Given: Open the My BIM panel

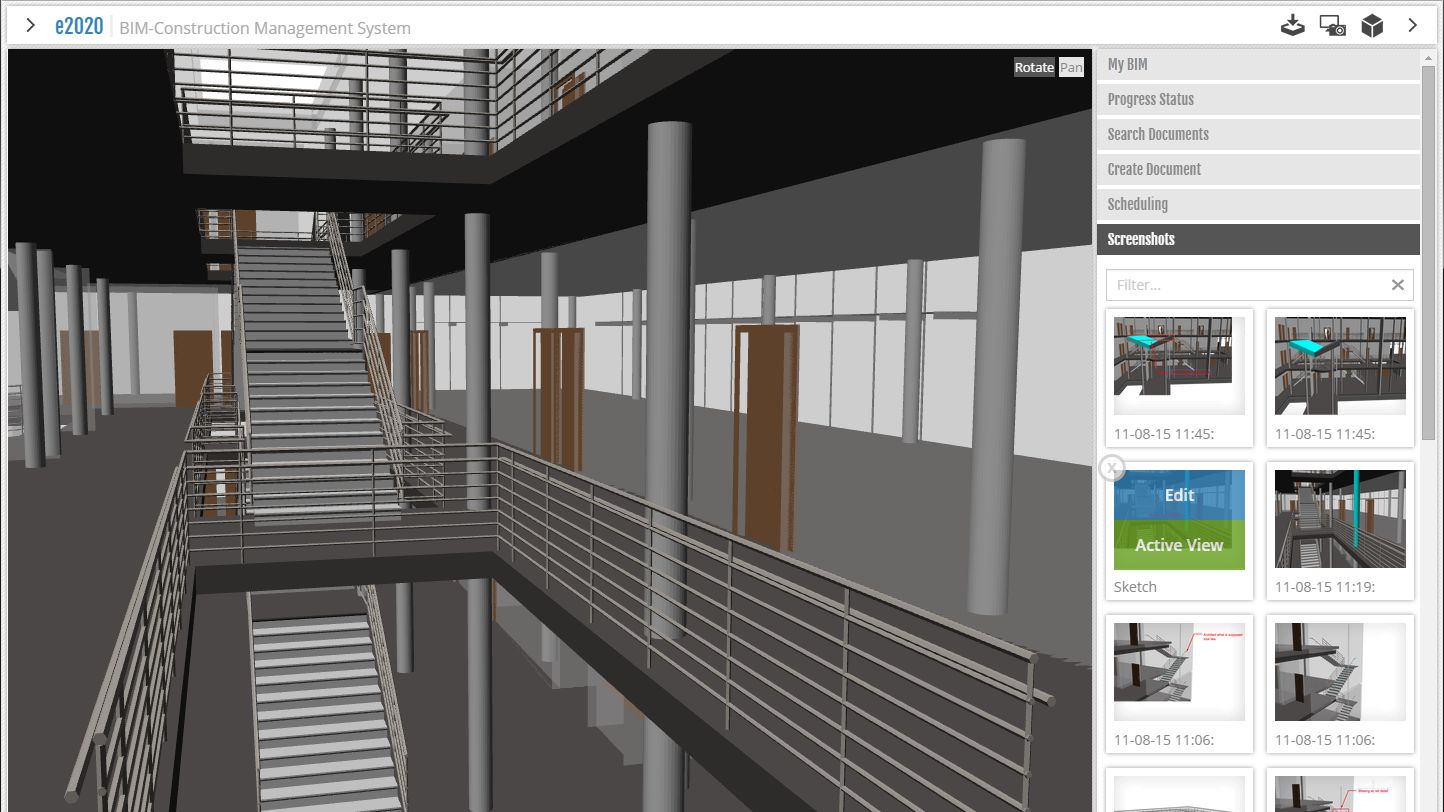Looking at the screenshot, I should pos(1258,64).
